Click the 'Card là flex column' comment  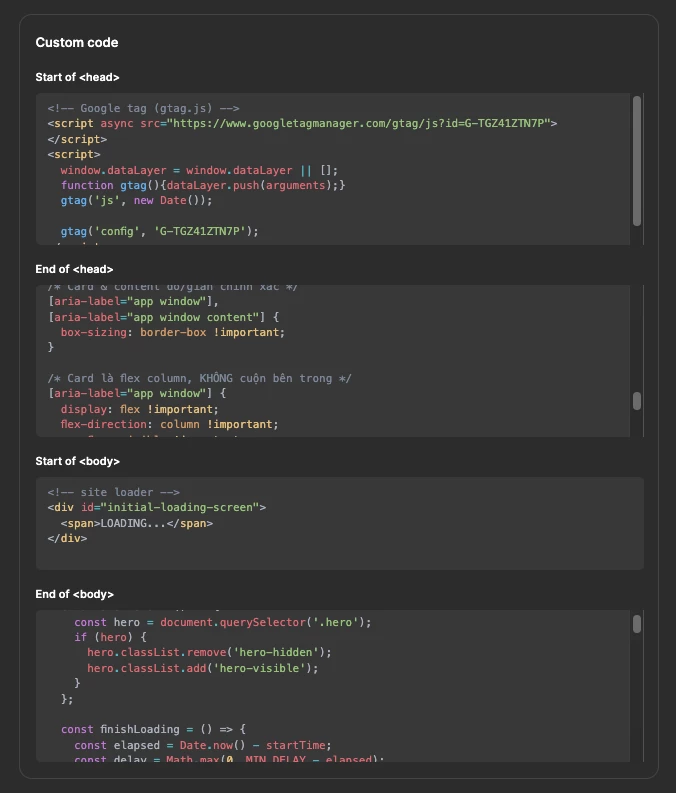pyautogui.click(x=199, y=378)
